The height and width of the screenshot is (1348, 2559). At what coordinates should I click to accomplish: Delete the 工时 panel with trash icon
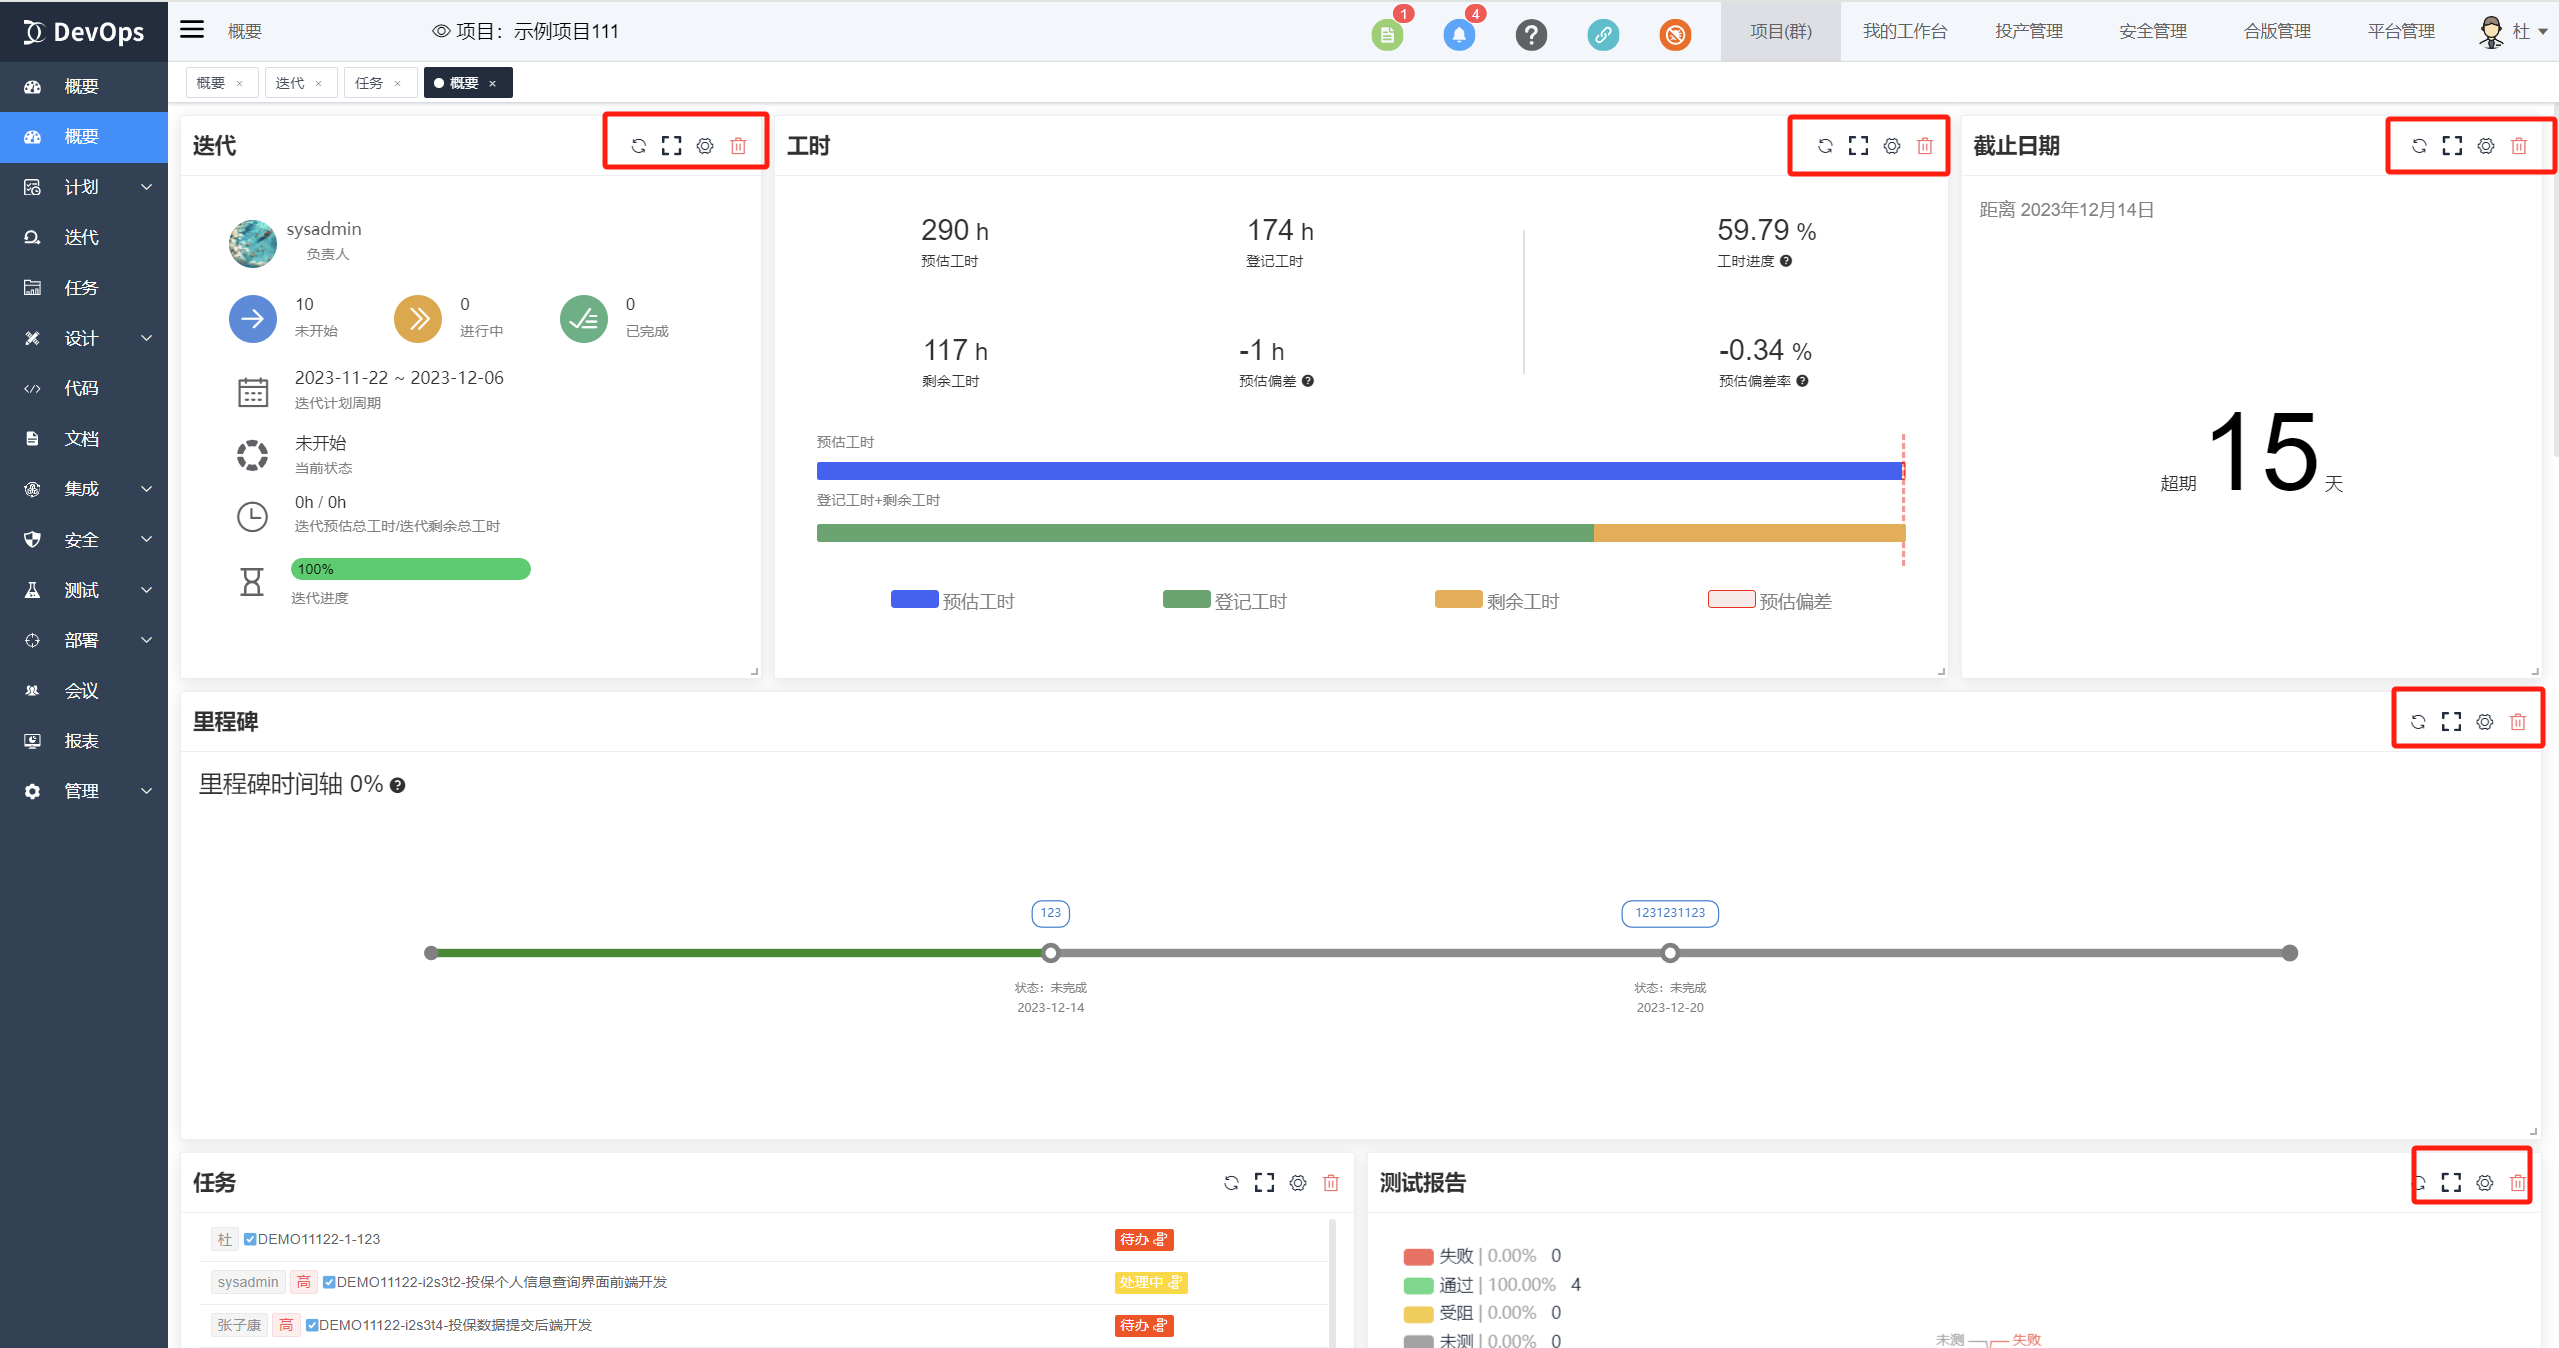point(1924,146)
